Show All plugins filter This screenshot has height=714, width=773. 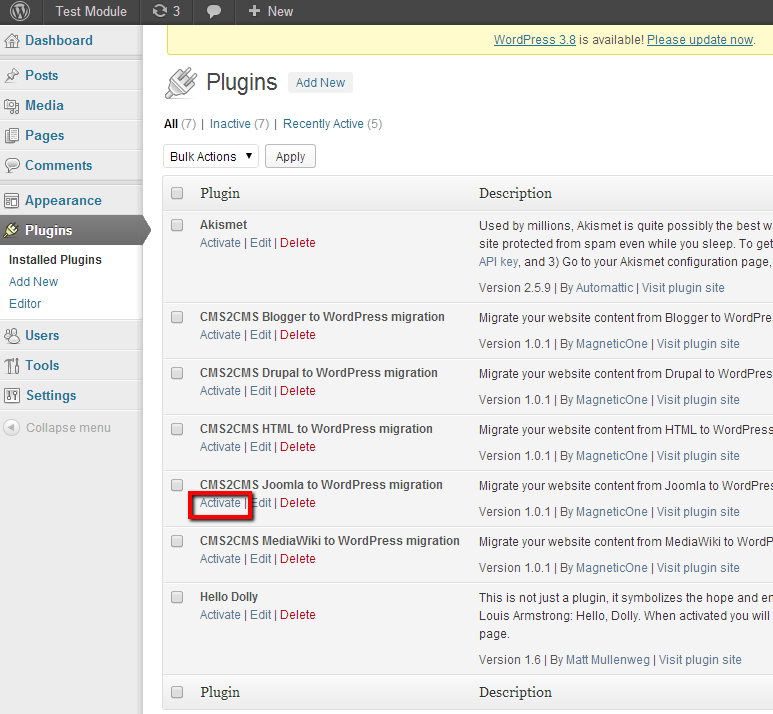coord(171,124)
